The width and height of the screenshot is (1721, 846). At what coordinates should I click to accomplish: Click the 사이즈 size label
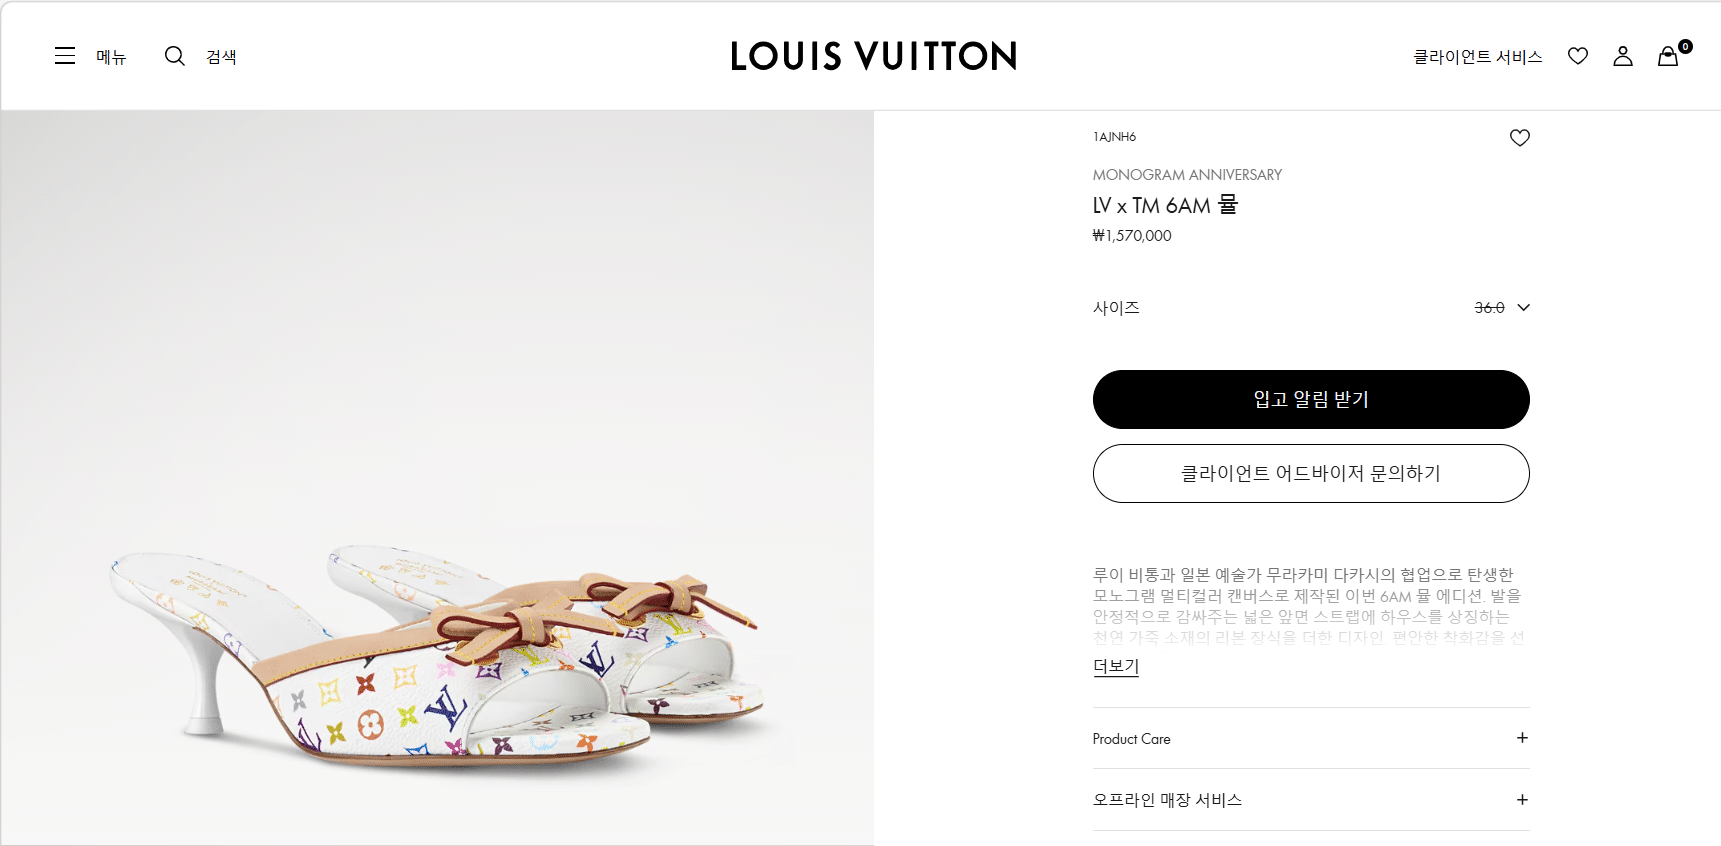(x=1116, y=308)
